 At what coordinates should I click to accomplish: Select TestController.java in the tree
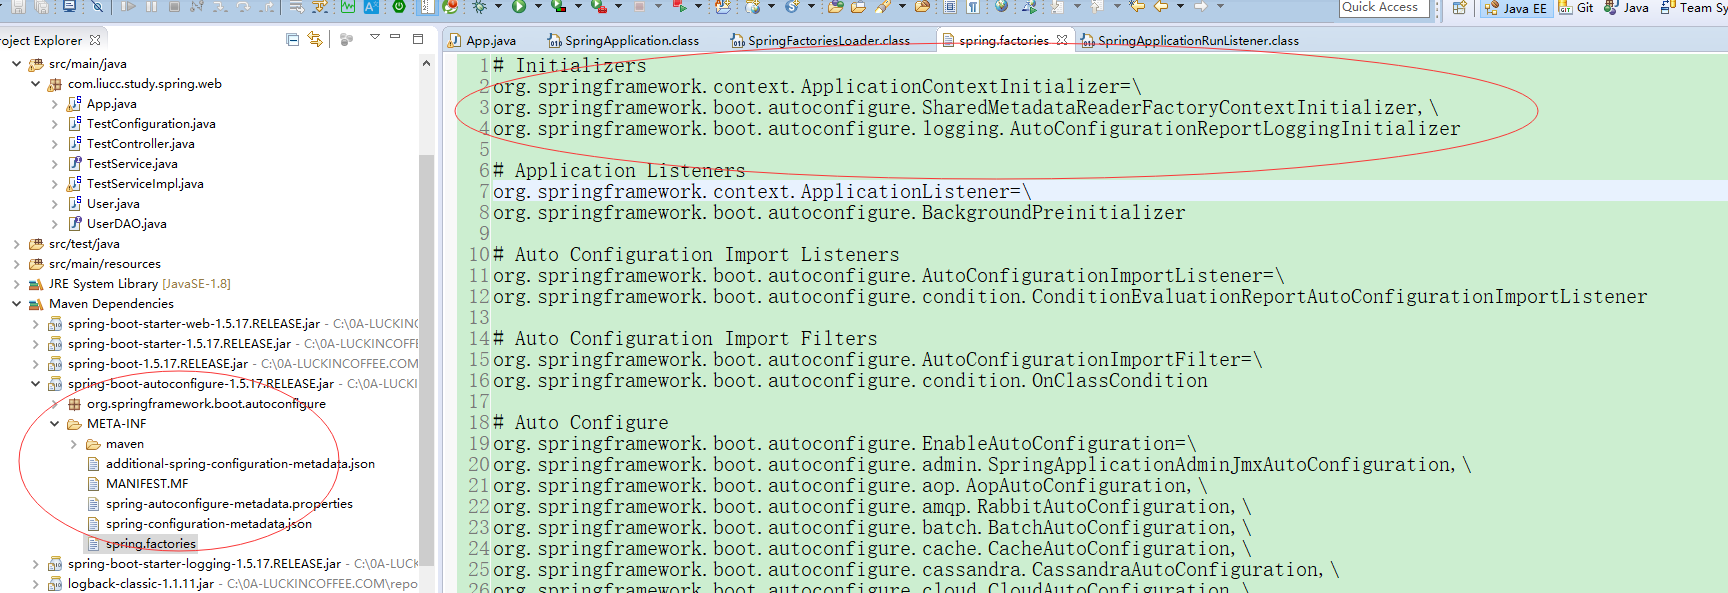point(140,144)
